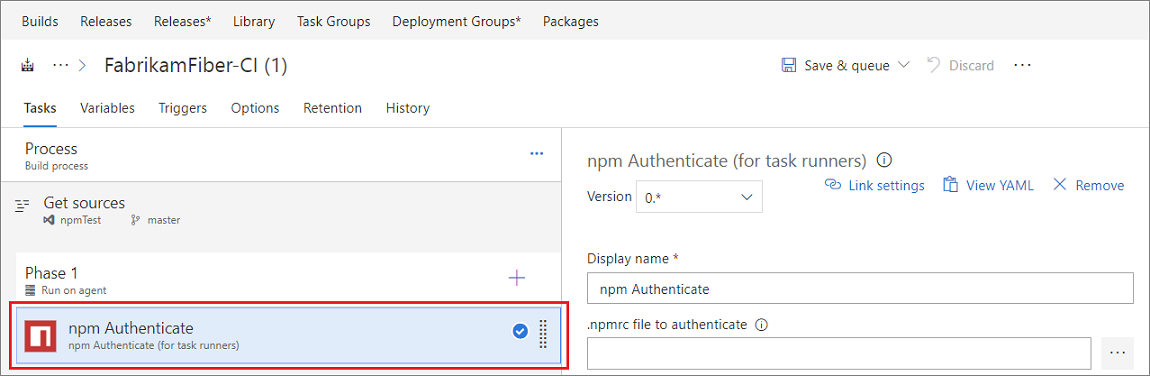Screen dimensions: 1150x376
Task: Click the .npmrc file info icon
Action: [x=761, y=325]
